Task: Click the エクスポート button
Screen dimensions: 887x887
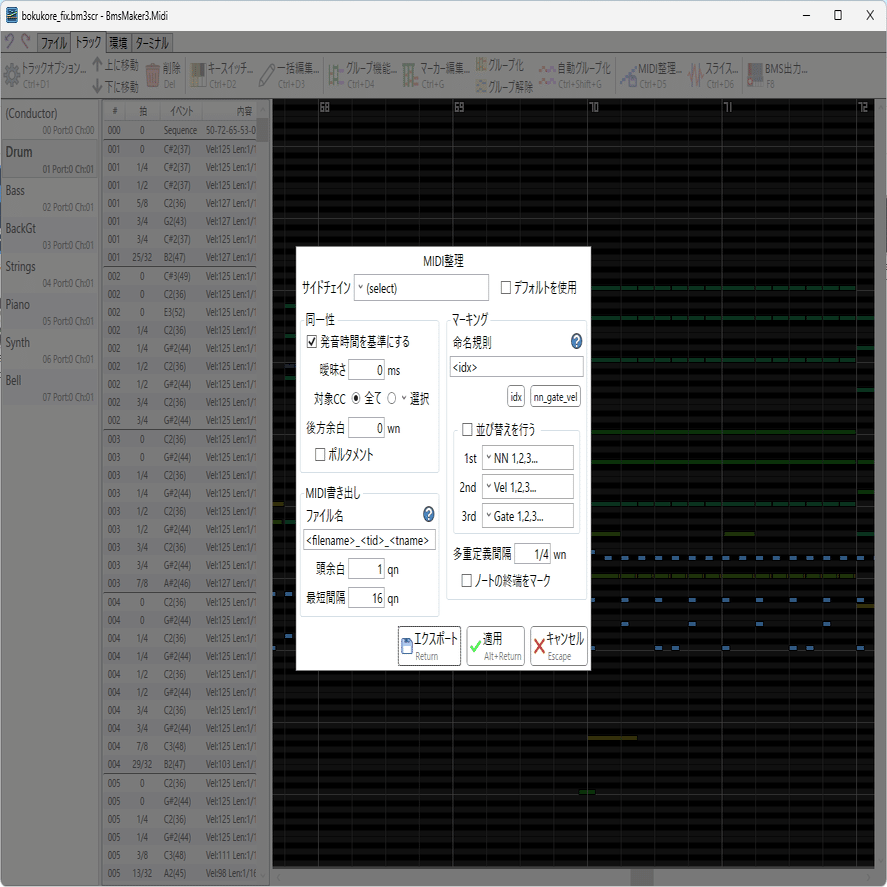Action: click(x=428, y=645)
